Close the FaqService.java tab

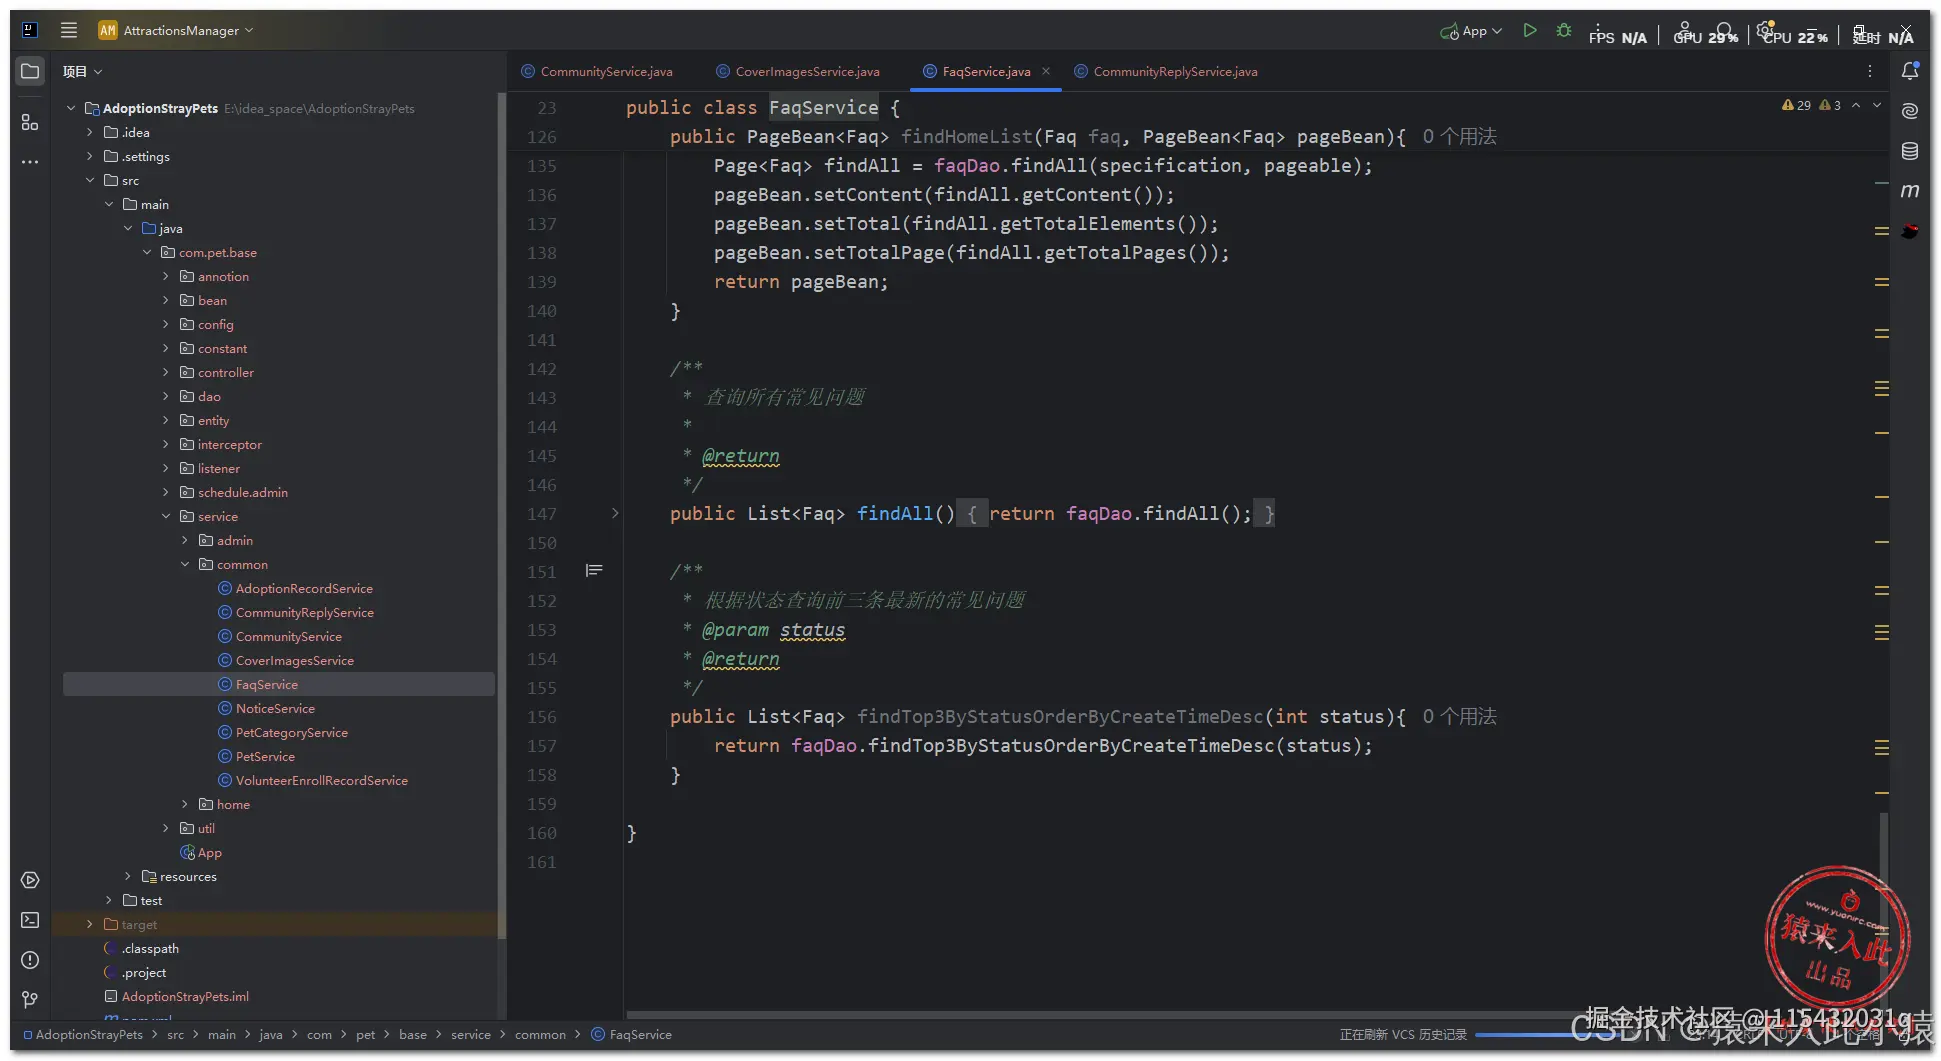pos(1046,71)
